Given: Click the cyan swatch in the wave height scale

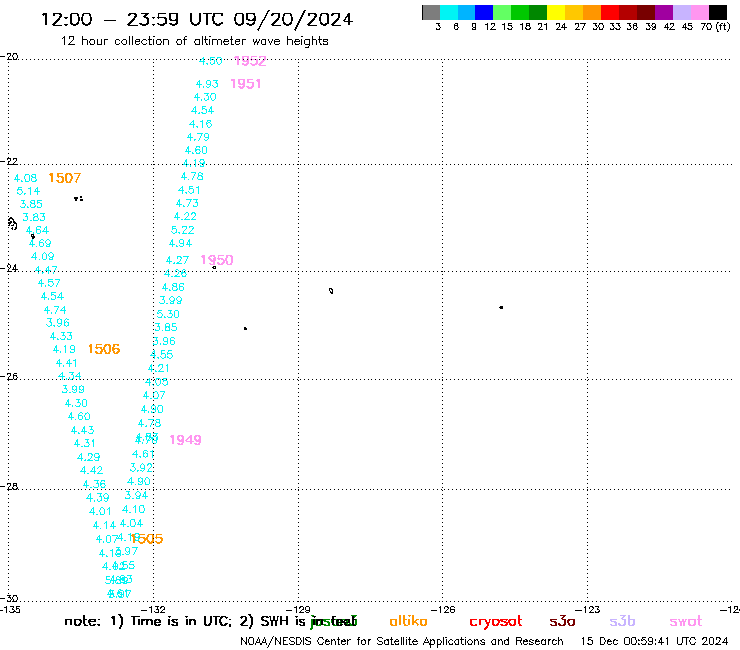Looking at the screenshot, I should point(448,12).
